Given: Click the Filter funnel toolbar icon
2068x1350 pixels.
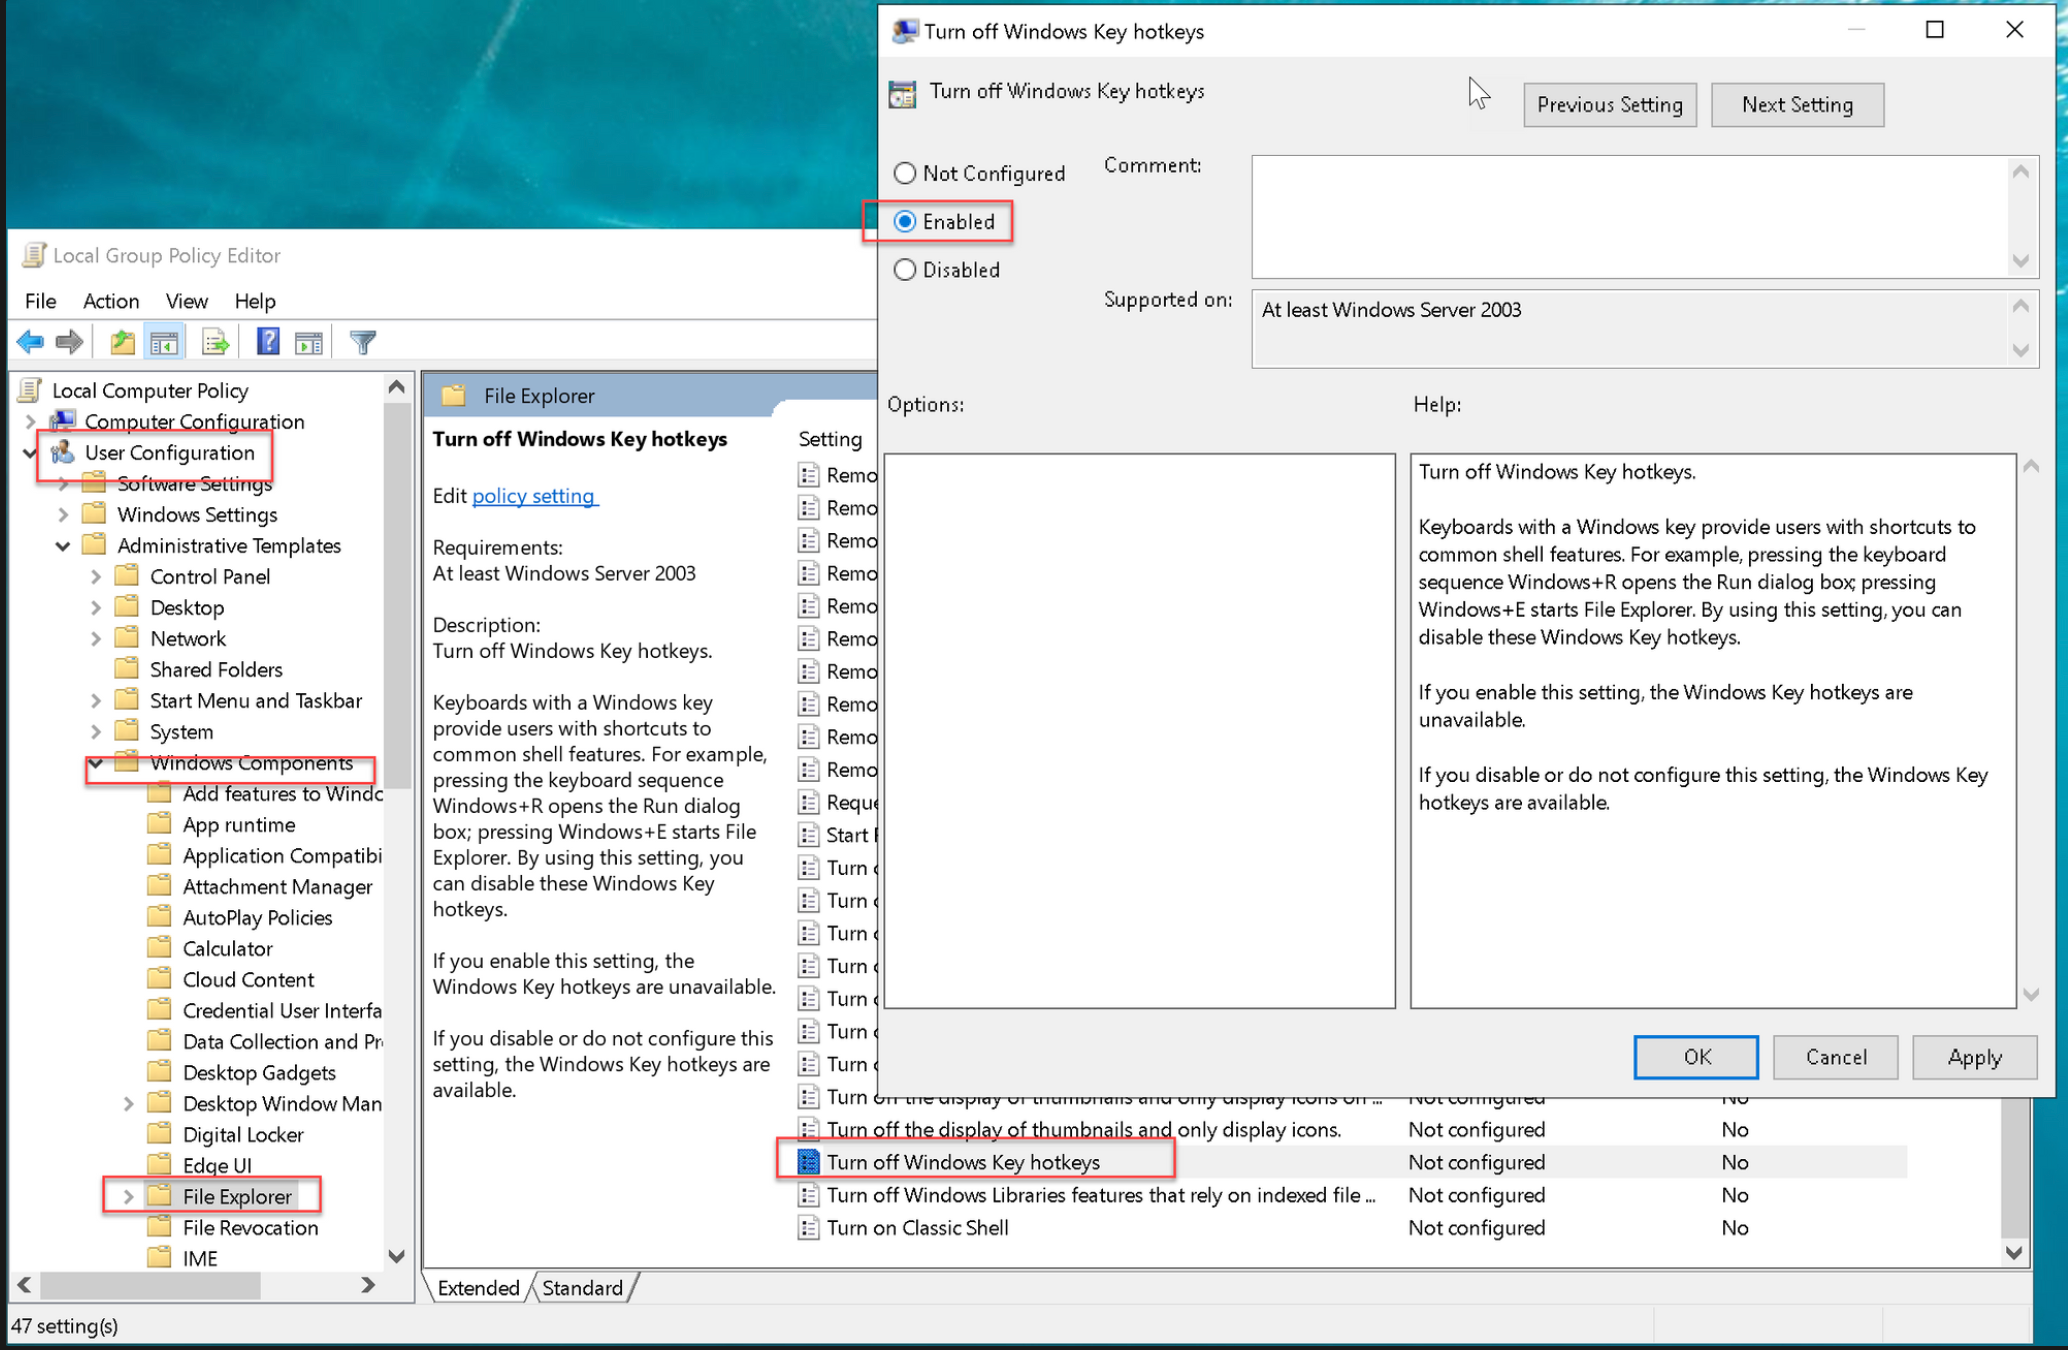Looking at the screenshot, I should pyautogui.click(x=362, y=343).
